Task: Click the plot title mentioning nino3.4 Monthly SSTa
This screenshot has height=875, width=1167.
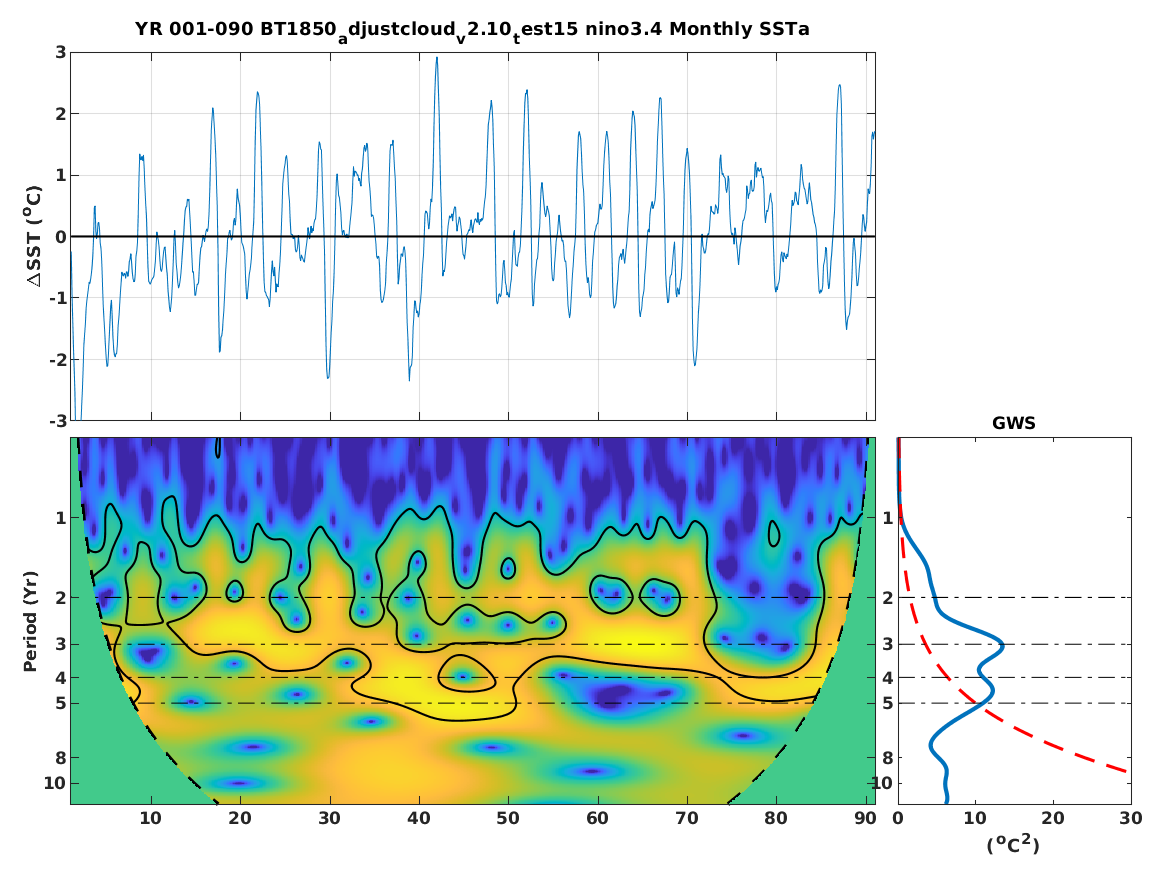Action: 472,30
